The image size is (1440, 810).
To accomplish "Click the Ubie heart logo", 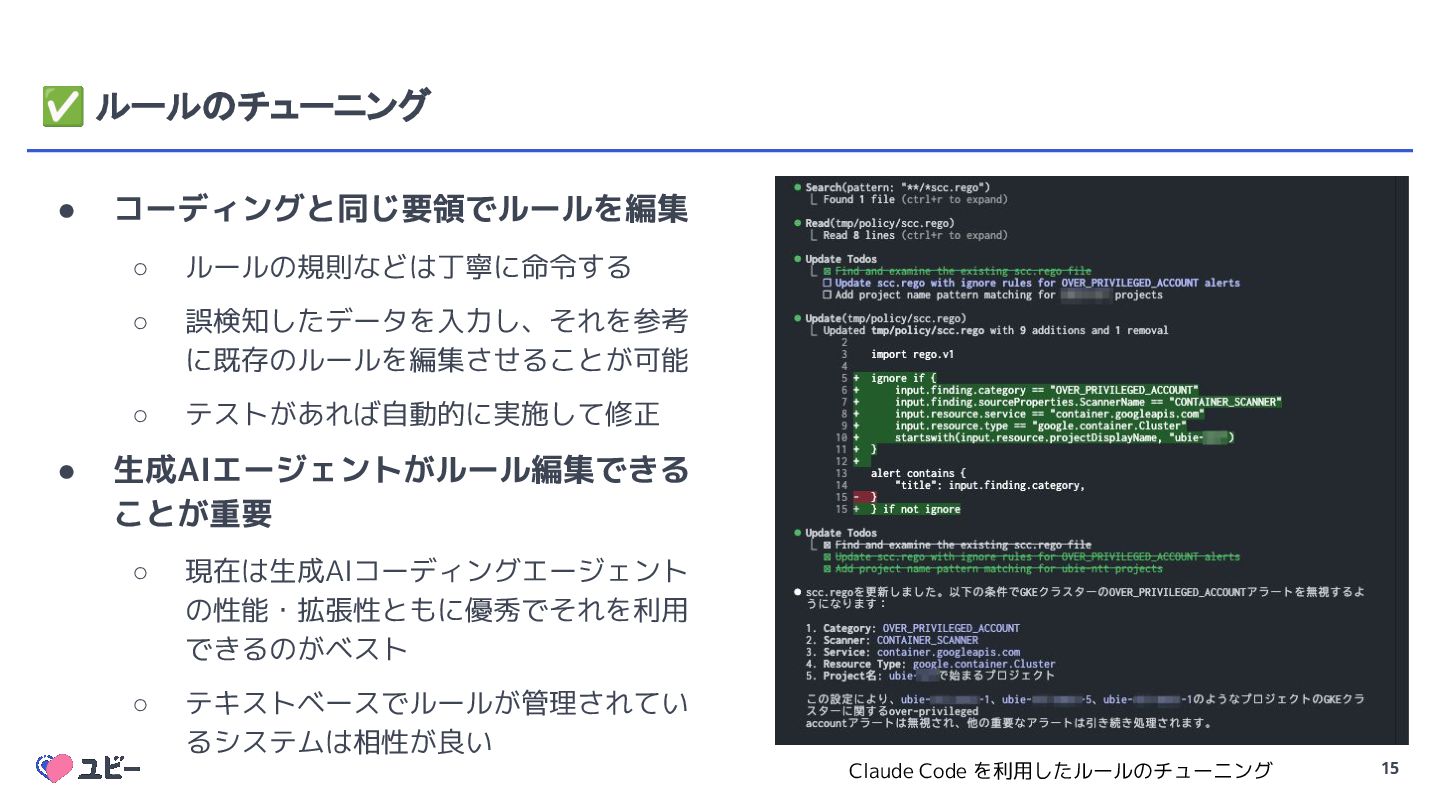I will pos(55,768).
